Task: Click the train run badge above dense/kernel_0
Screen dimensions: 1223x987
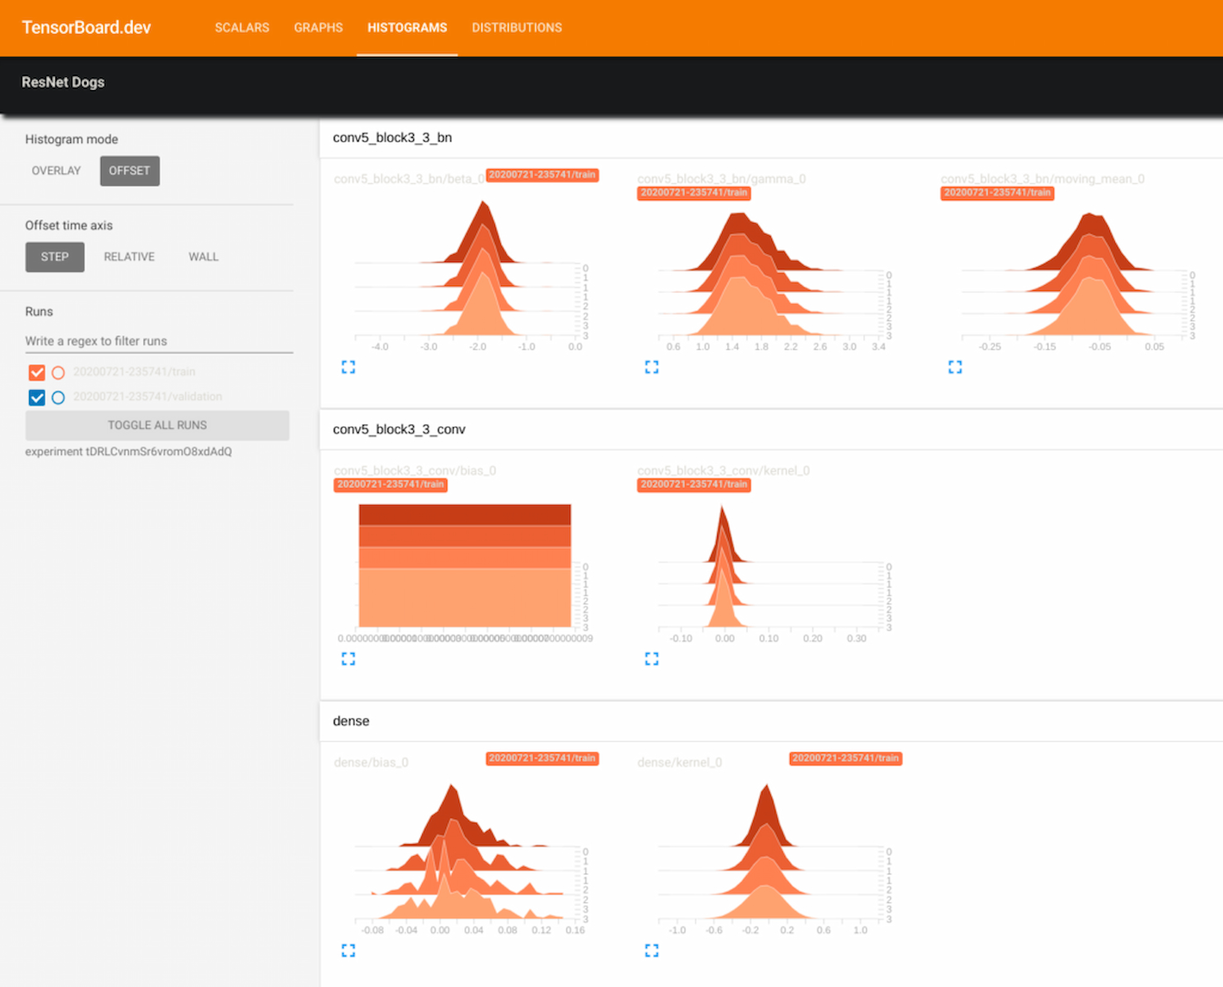Action: [x=845, y=759]
